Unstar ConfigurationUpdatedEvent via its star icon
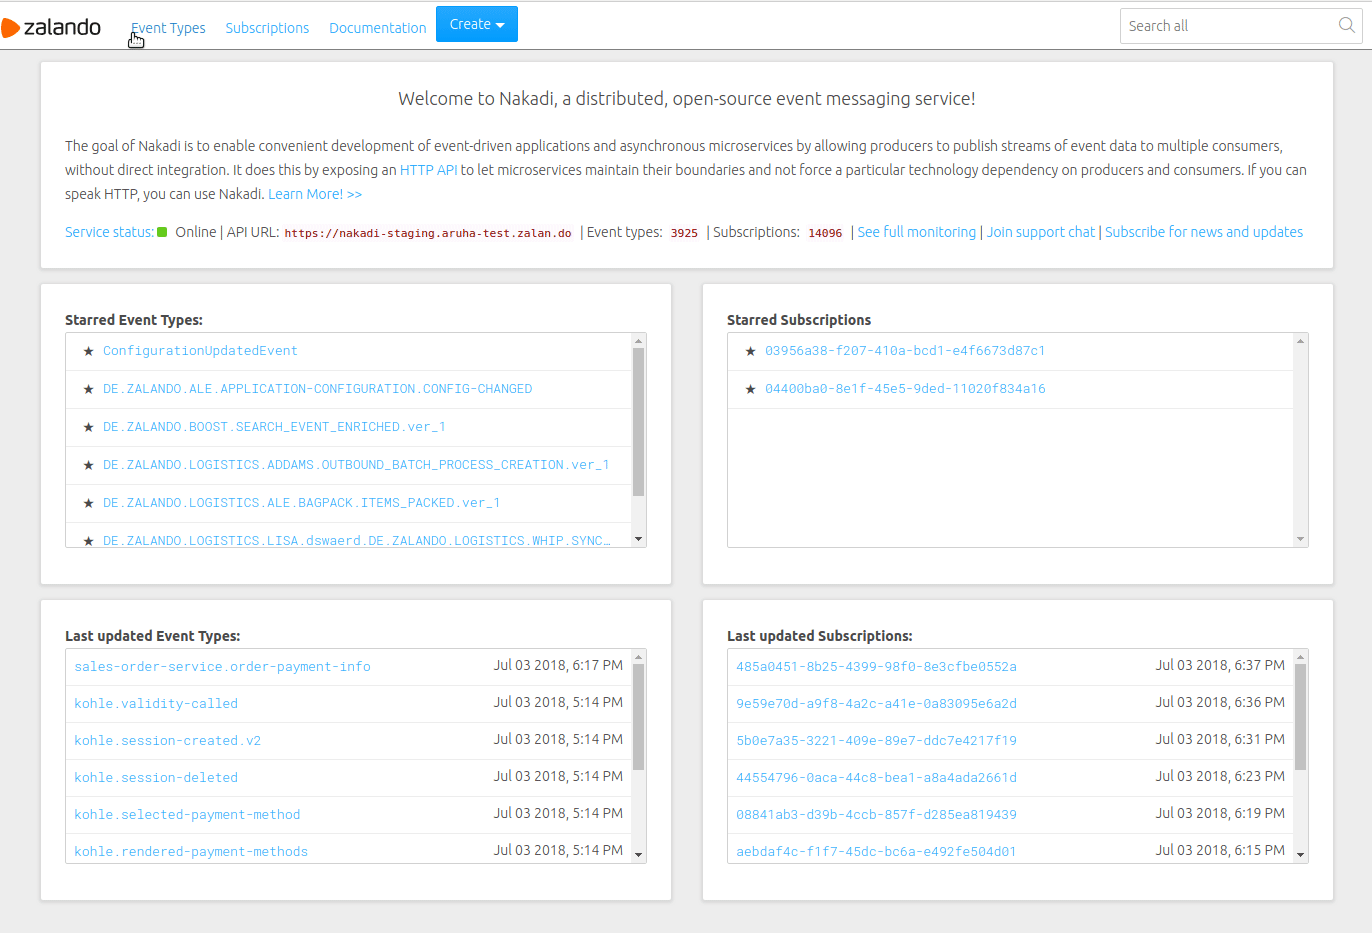The width and height of the screenshot is (1372, 933). point(88,351)
